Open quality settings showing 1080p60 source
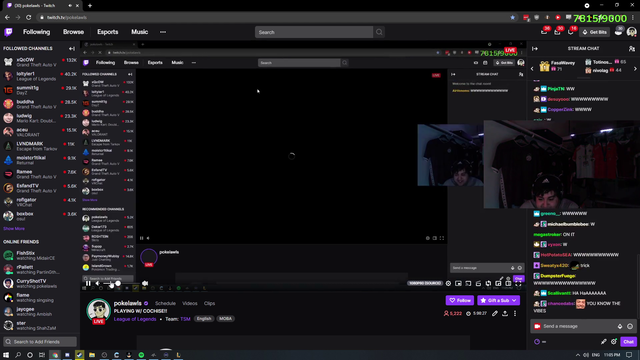This screenshot has height=360, width=640. point(424,283)
